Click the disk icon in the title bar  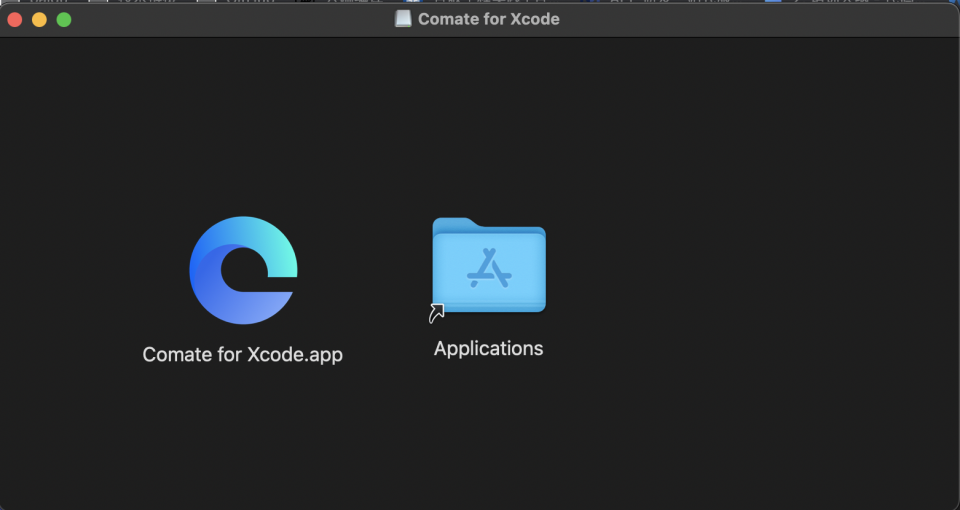point(403,19)
